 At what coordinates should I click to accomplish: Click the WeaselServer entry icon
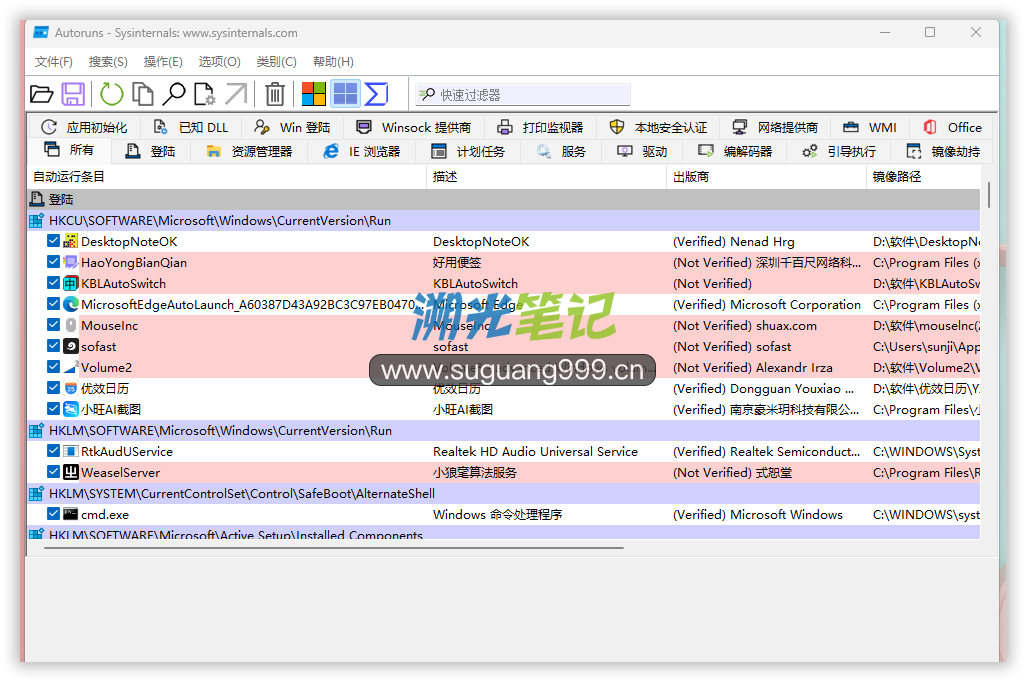point(71,472)
